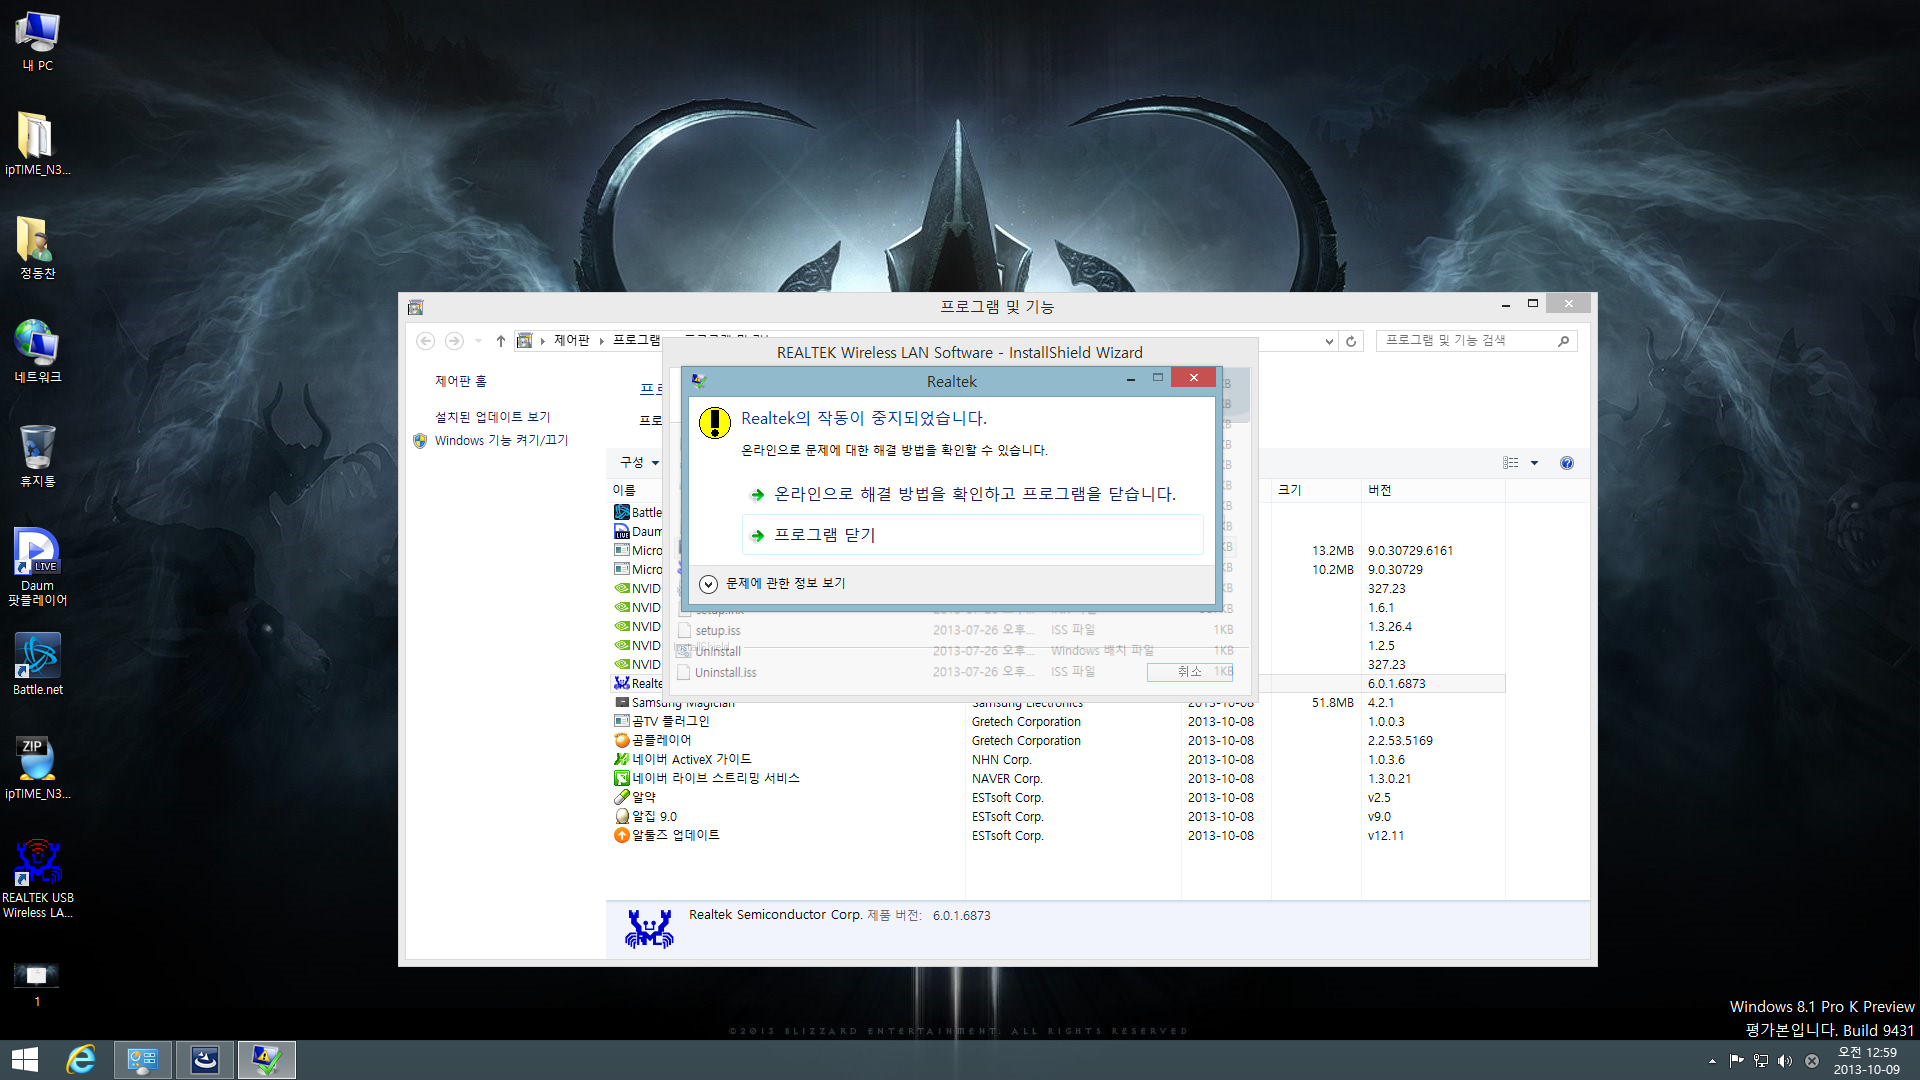The width and height of the screenshot is (1920, 1080).
Task: Open the 구성 organize dropdown
Action: (x=640, y=462)
